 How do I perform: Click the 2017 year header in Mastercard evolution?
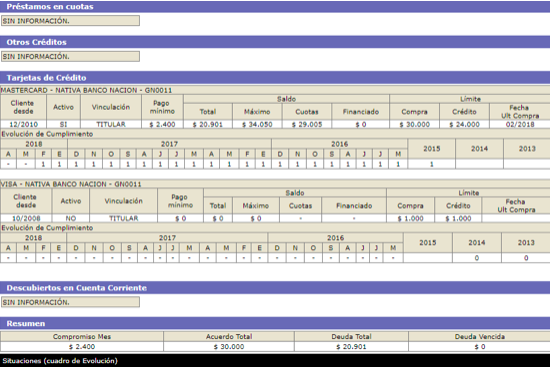pos(169,144)
